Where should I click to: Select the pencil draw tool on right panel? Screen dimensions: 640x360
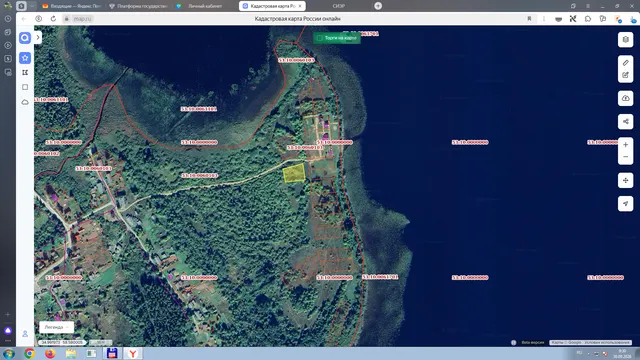pyautogui.click(x=626, y=63)
